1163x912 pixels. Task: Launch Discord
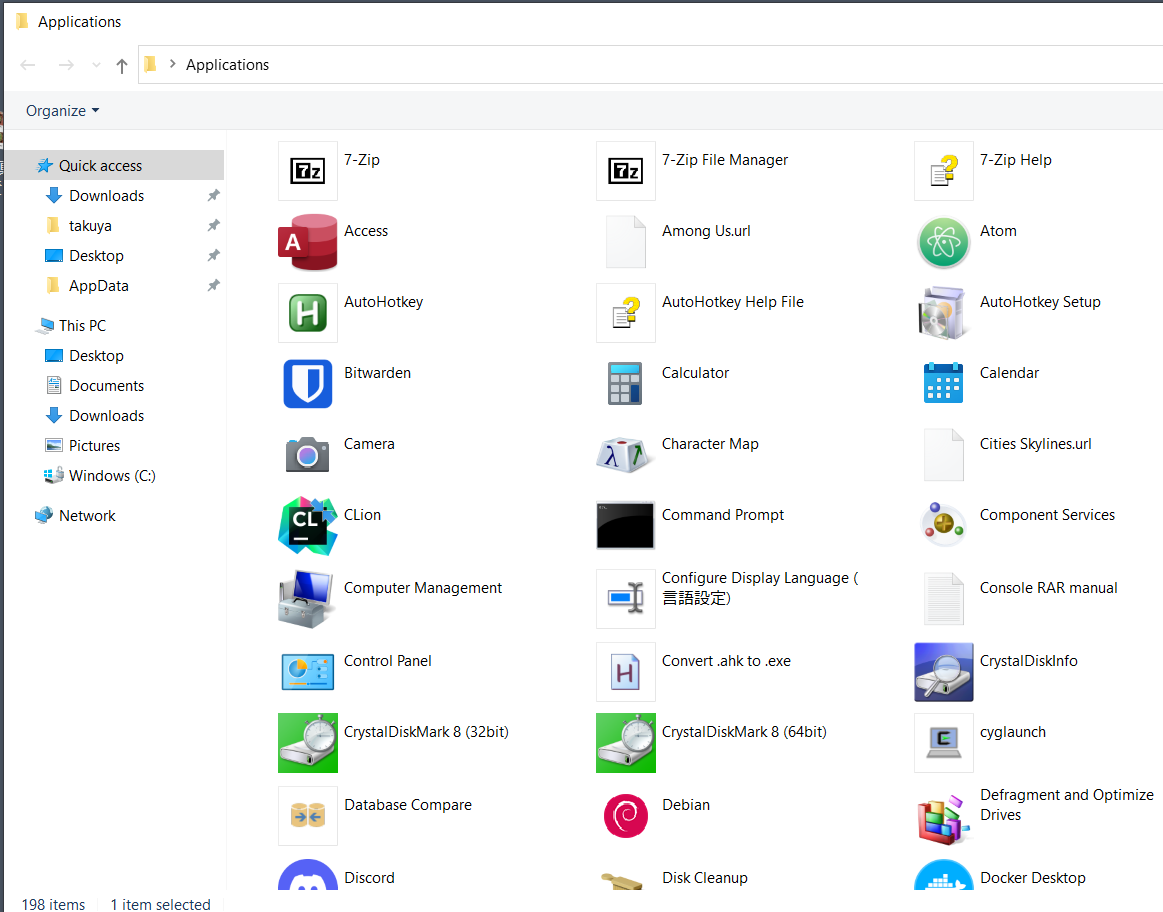(307, 879)
